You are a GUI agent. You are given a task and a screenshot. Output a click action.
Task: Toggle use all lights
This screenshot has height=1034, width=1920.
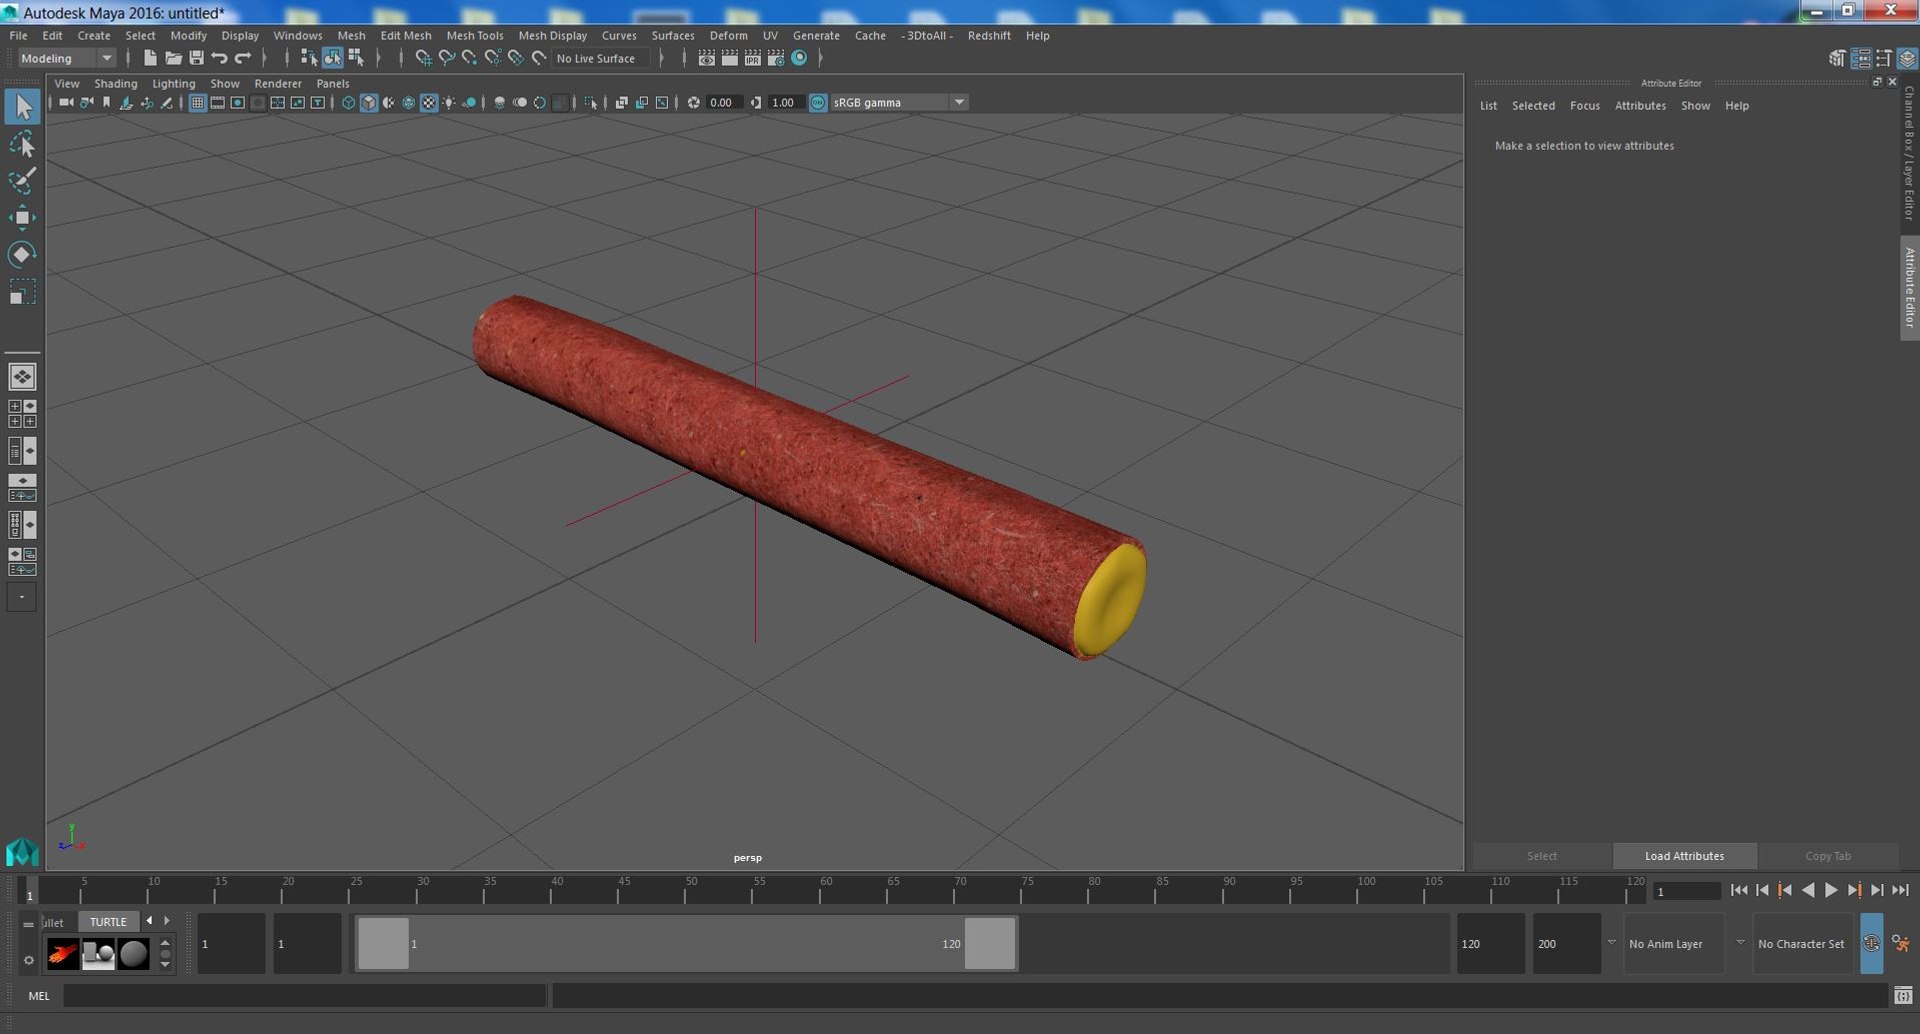point(448,102)
